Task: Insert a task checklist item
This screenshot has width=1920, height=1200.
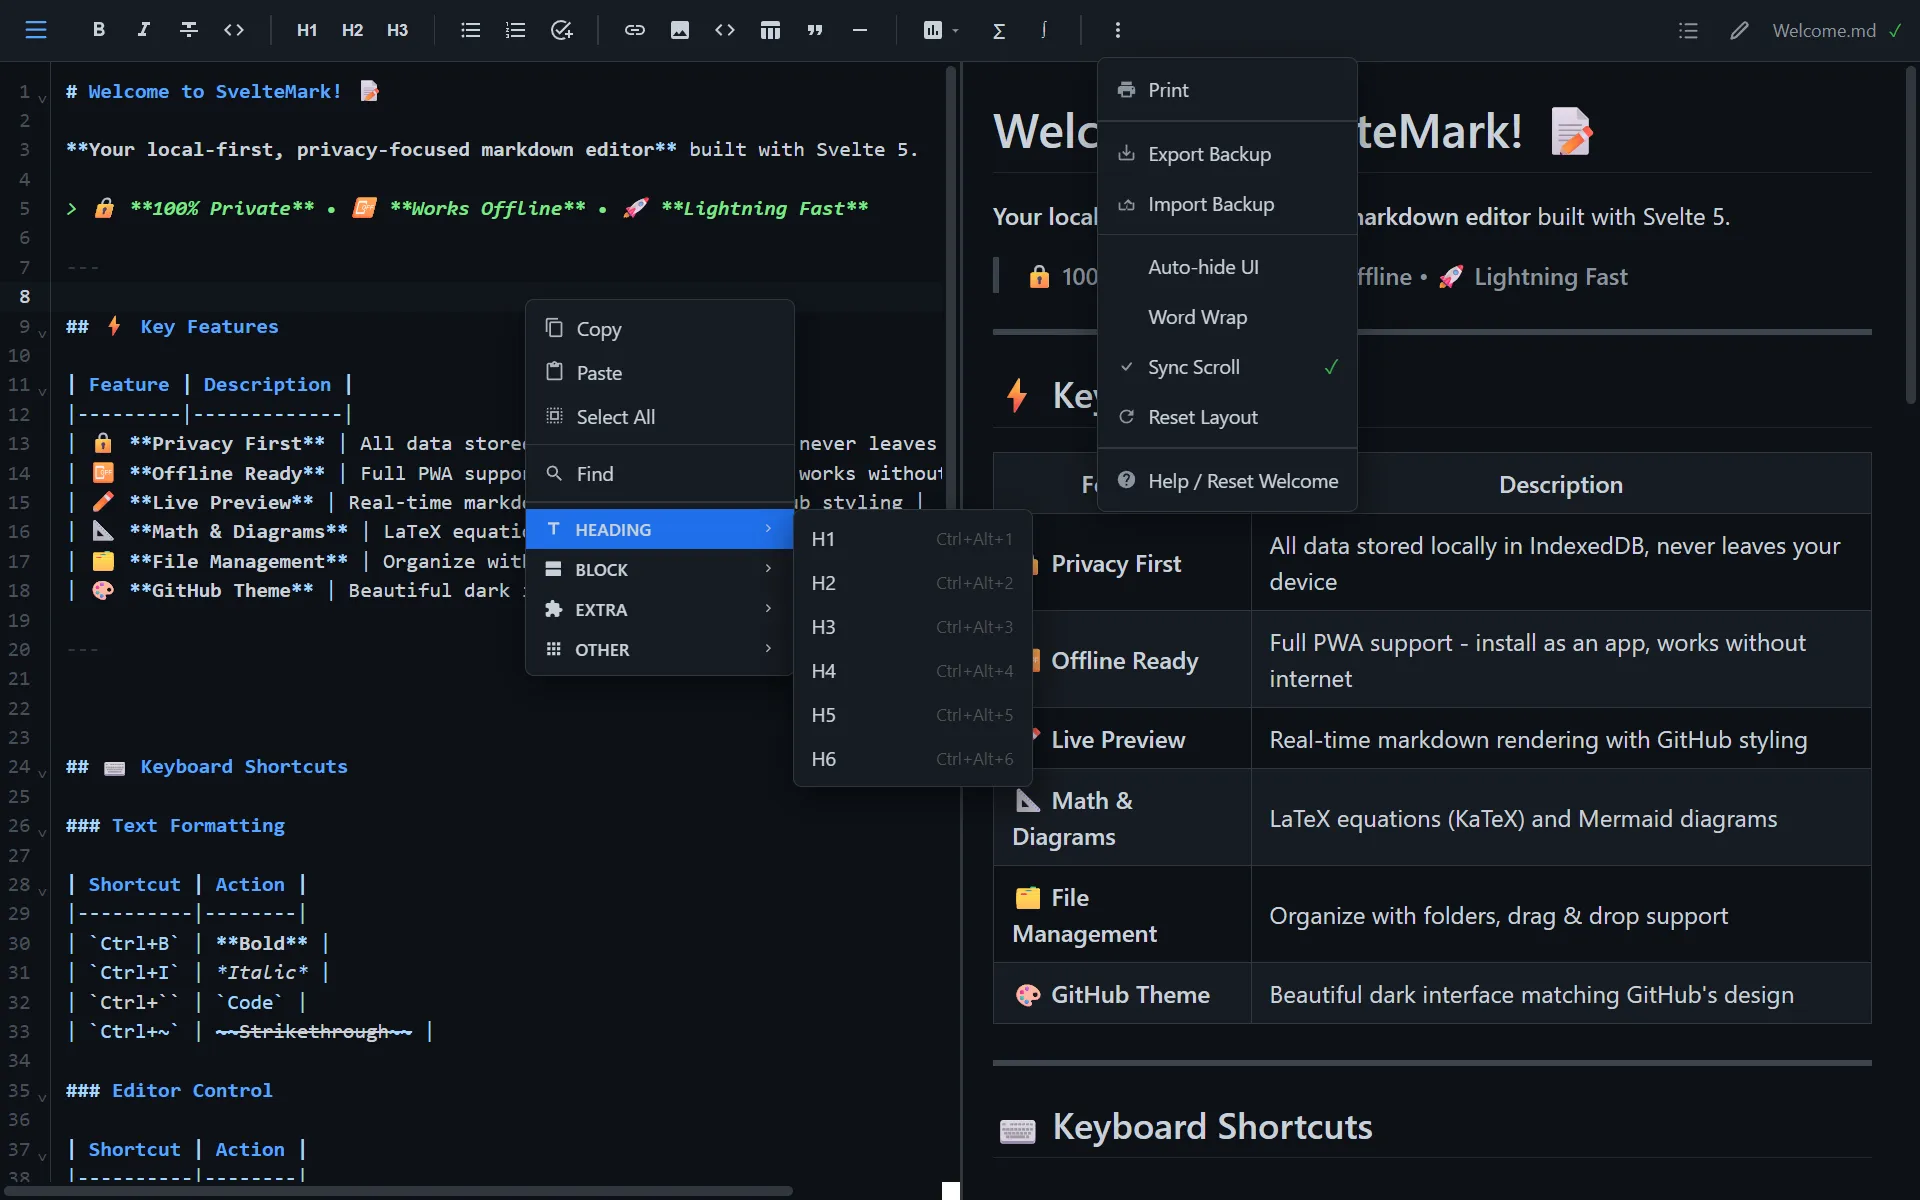Action: click(x=561, y=30)
